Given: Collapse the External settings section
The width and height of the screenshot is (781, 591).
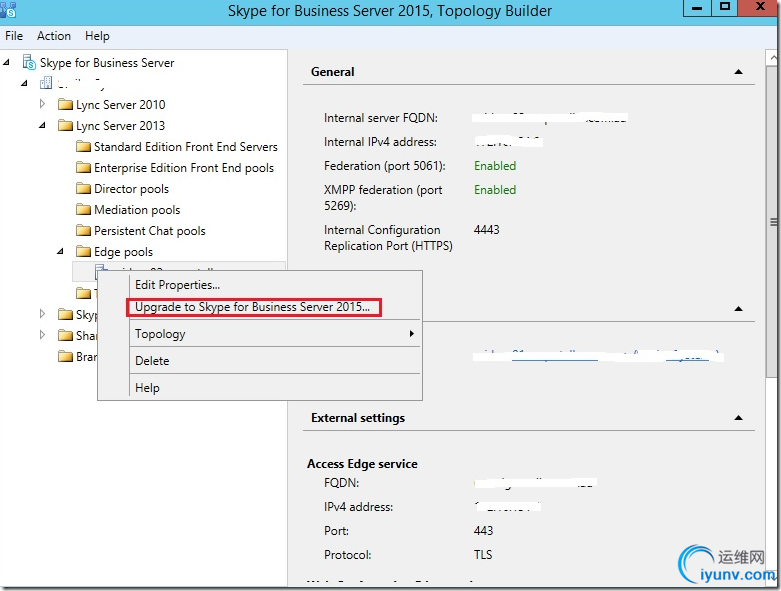Looking at the screenshot, I should click(x=739, y=418).
